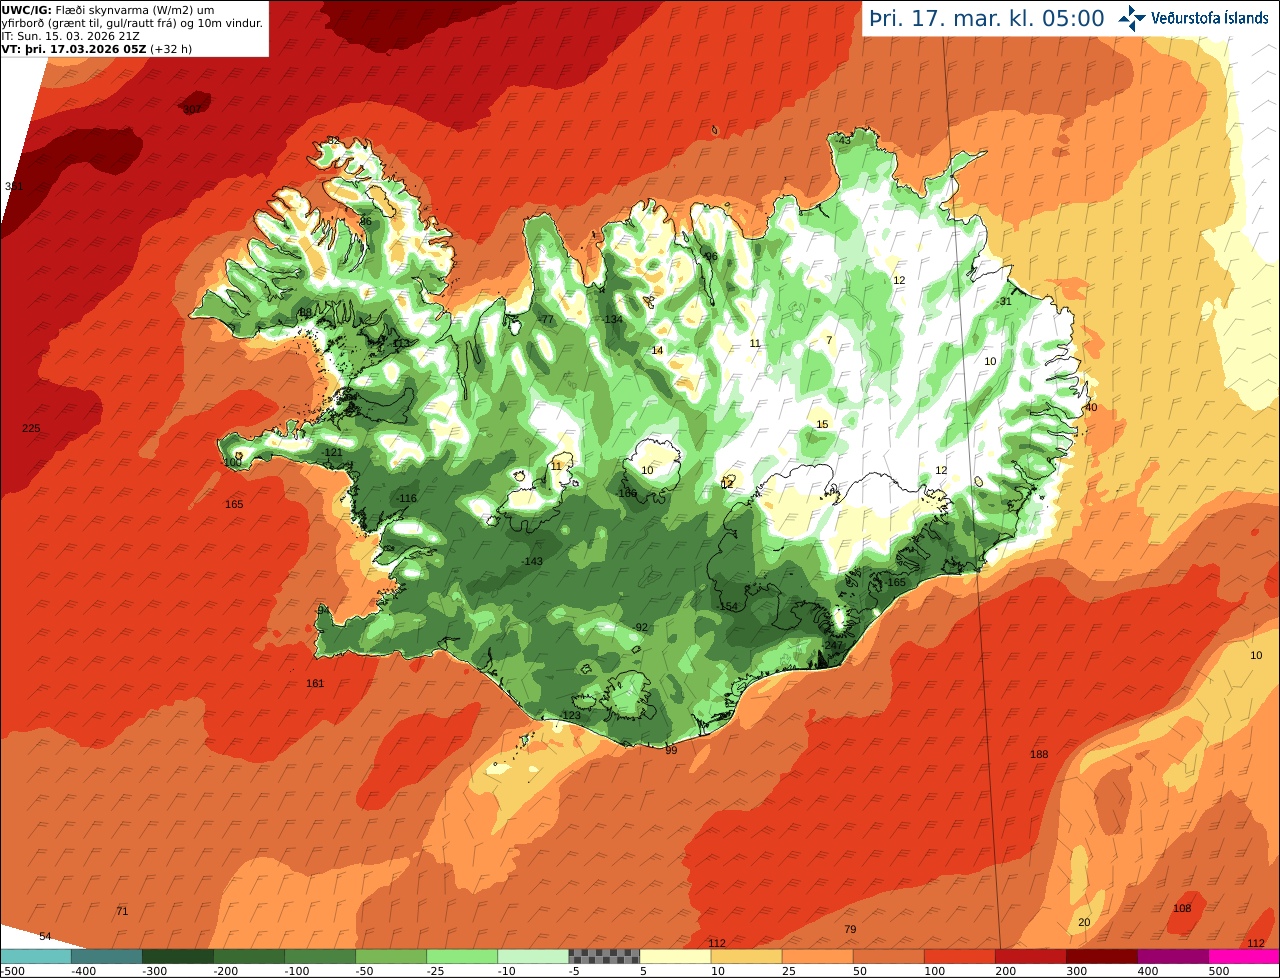
Task: Click the -134 value on the map
Action: tap(612, 319)
